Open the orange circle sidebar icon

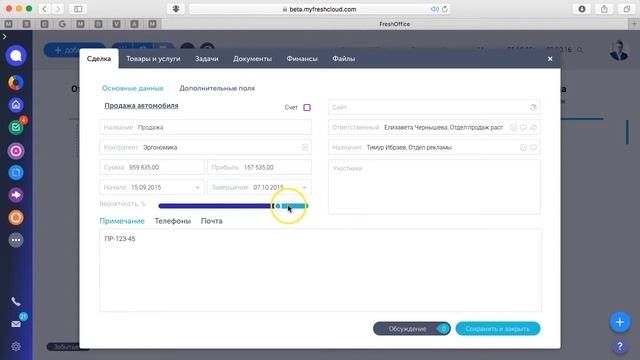click(16, 218)
